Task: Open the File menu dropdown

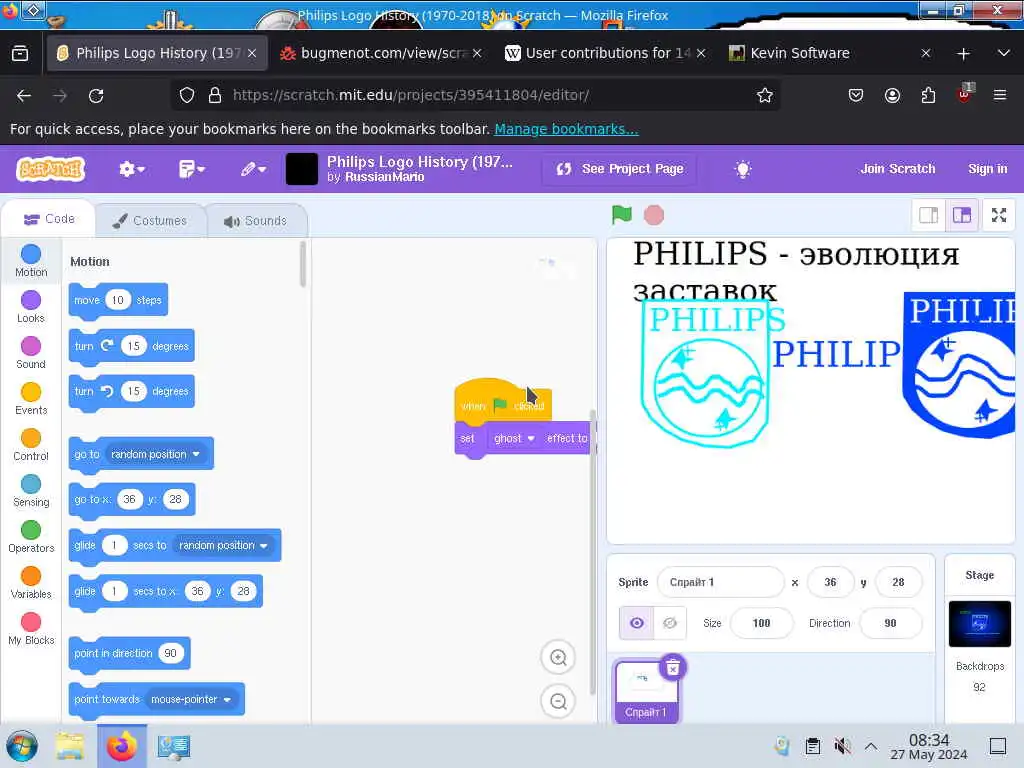Action: point(191,169)
